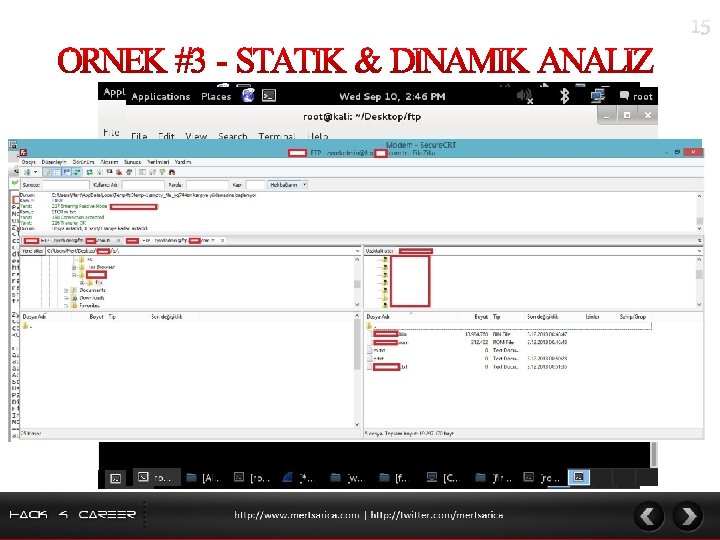Close first FTP connection tab
This screenshot has width=720, height=540.
(x=118, y=240)
